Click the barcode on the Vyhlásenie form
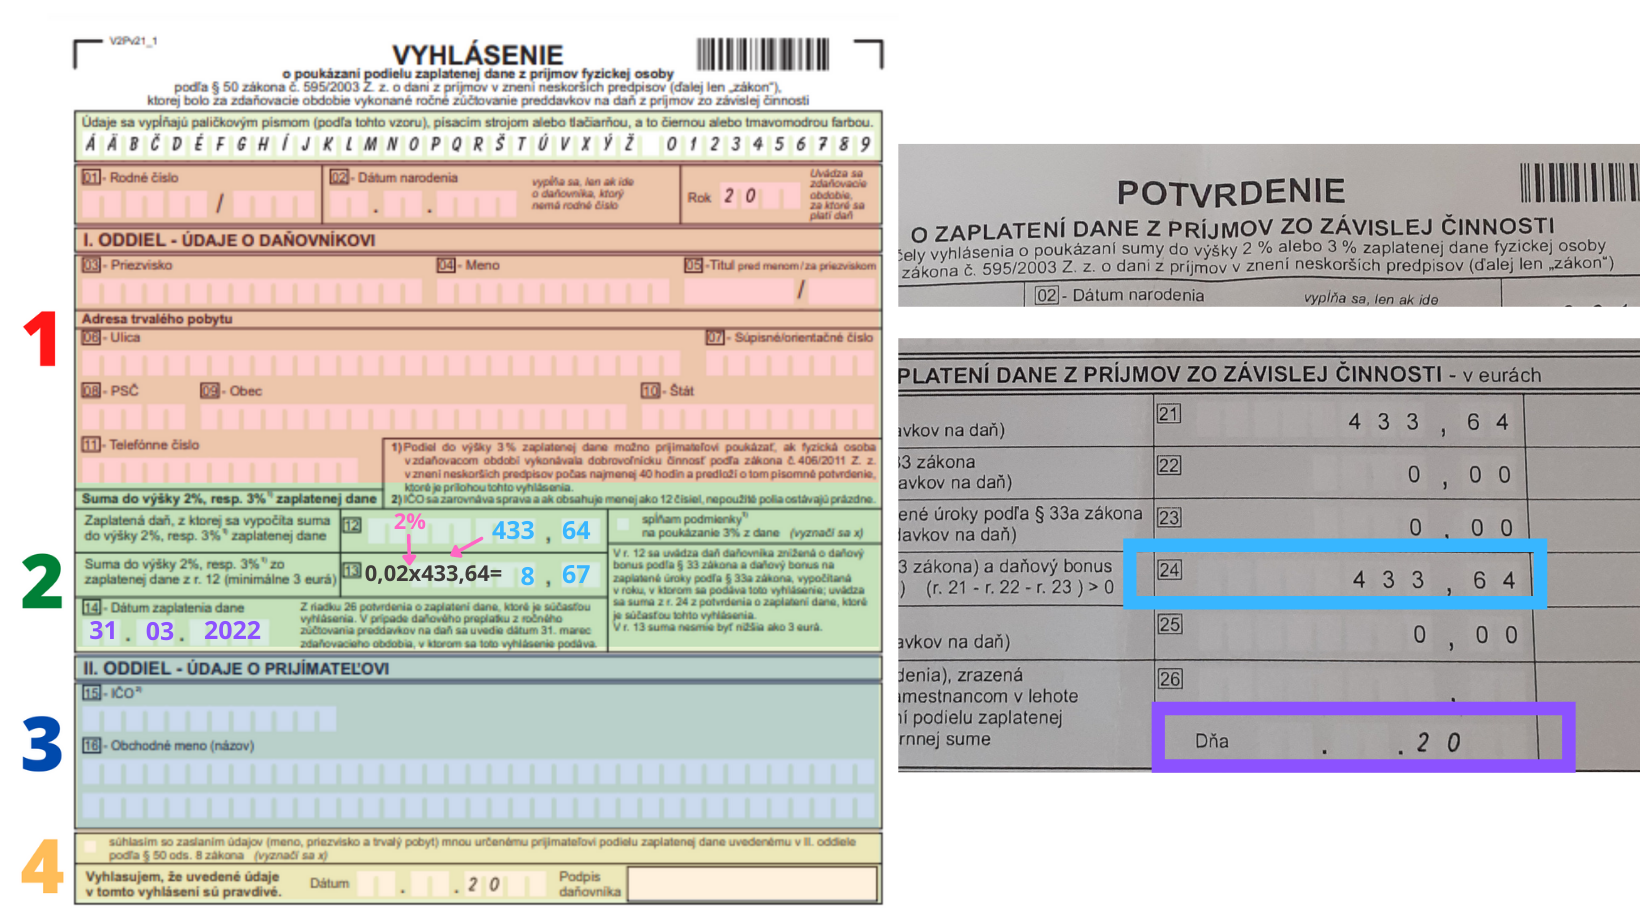This screenshot has height=924, width=1640. (x=763, y=54)
